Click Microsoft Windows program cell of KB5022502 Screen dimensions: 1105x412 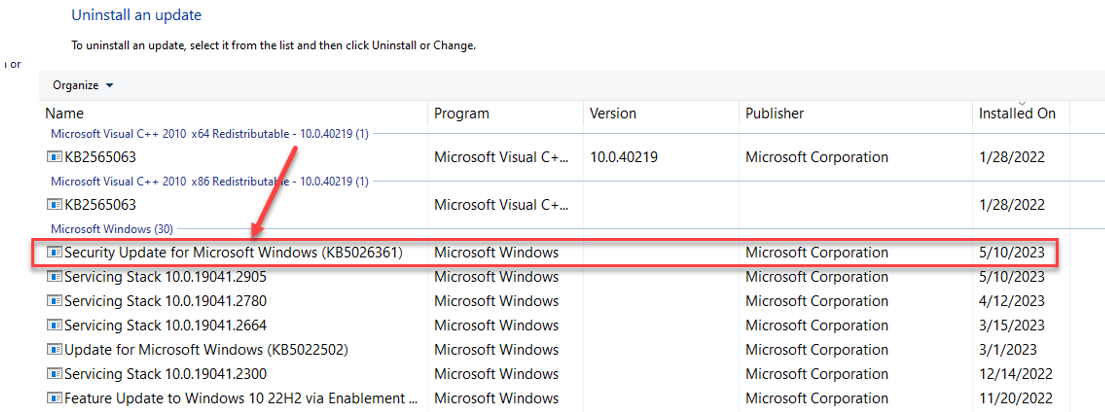(496, 349)
